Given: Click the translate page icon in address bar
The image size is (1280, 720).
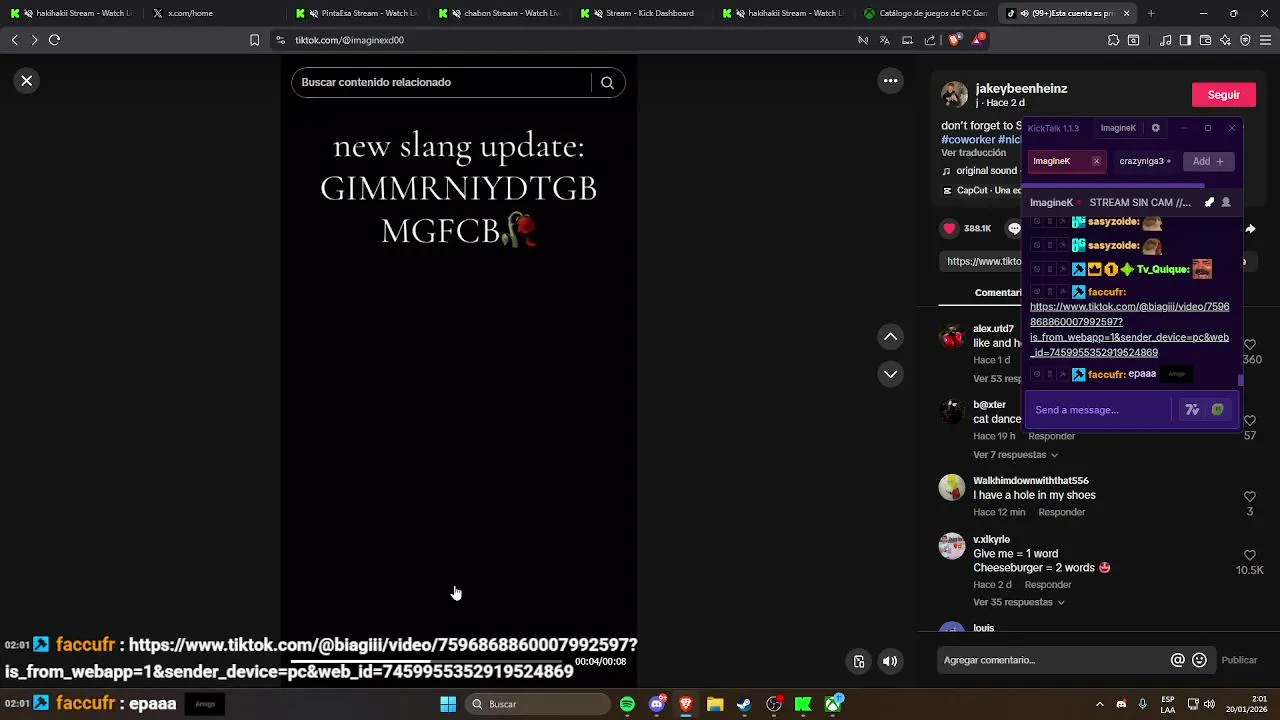Looking at the screenshot, I should tap(884, 40).
